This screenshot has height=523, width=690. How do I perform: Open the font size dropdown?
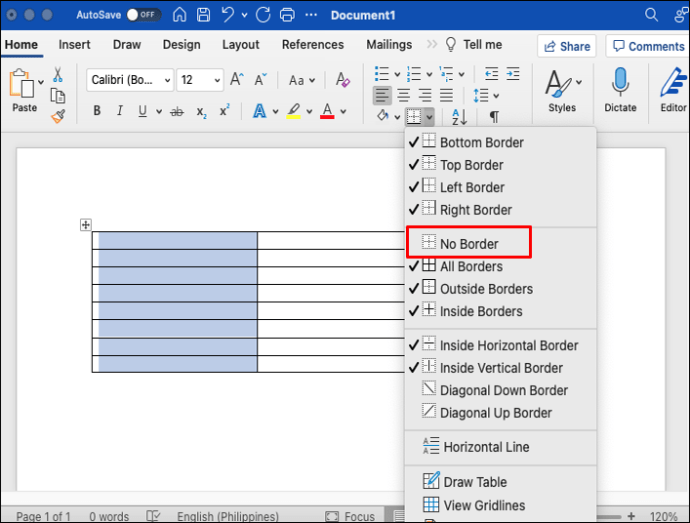click(x=216, y=80)
